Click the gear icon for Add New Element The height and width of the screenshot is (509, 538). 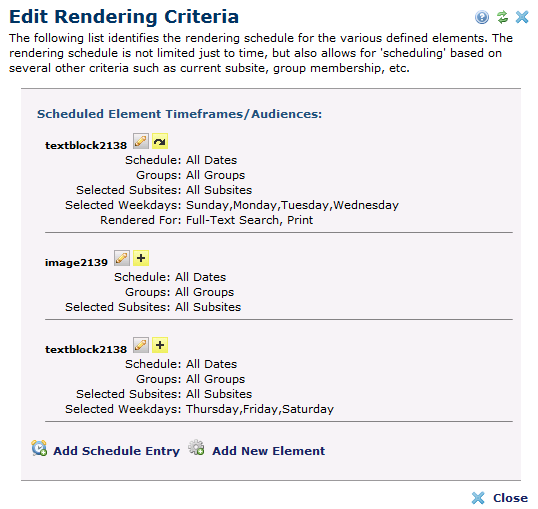[196, 448]
